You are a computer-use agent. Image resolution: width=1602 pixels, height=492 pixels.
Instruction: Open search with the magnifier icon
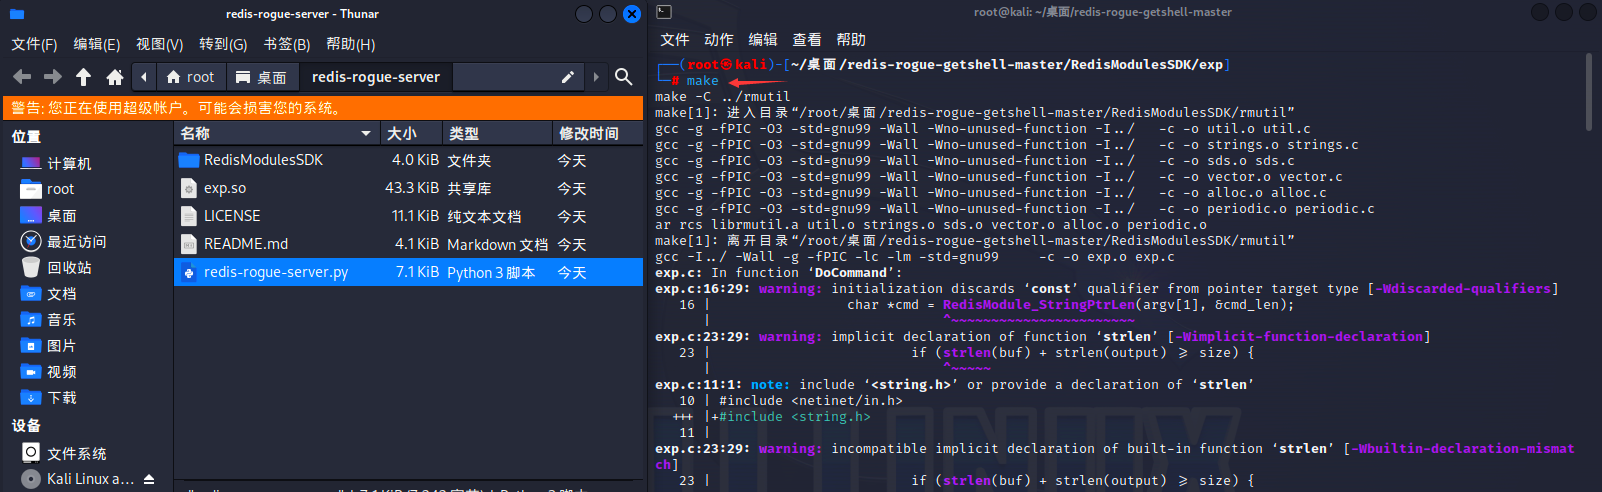[624, 77]
